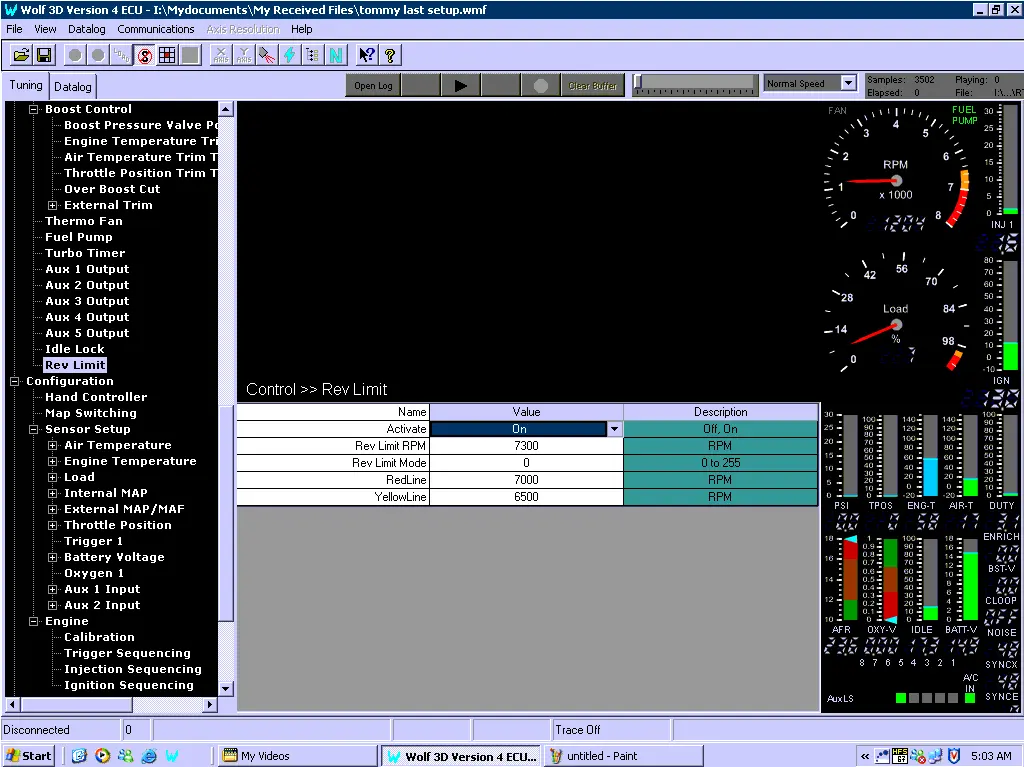Screen dimensions: 1024x767
Task: Open the Windows Start menu
Action: click(x=29, y=756)
